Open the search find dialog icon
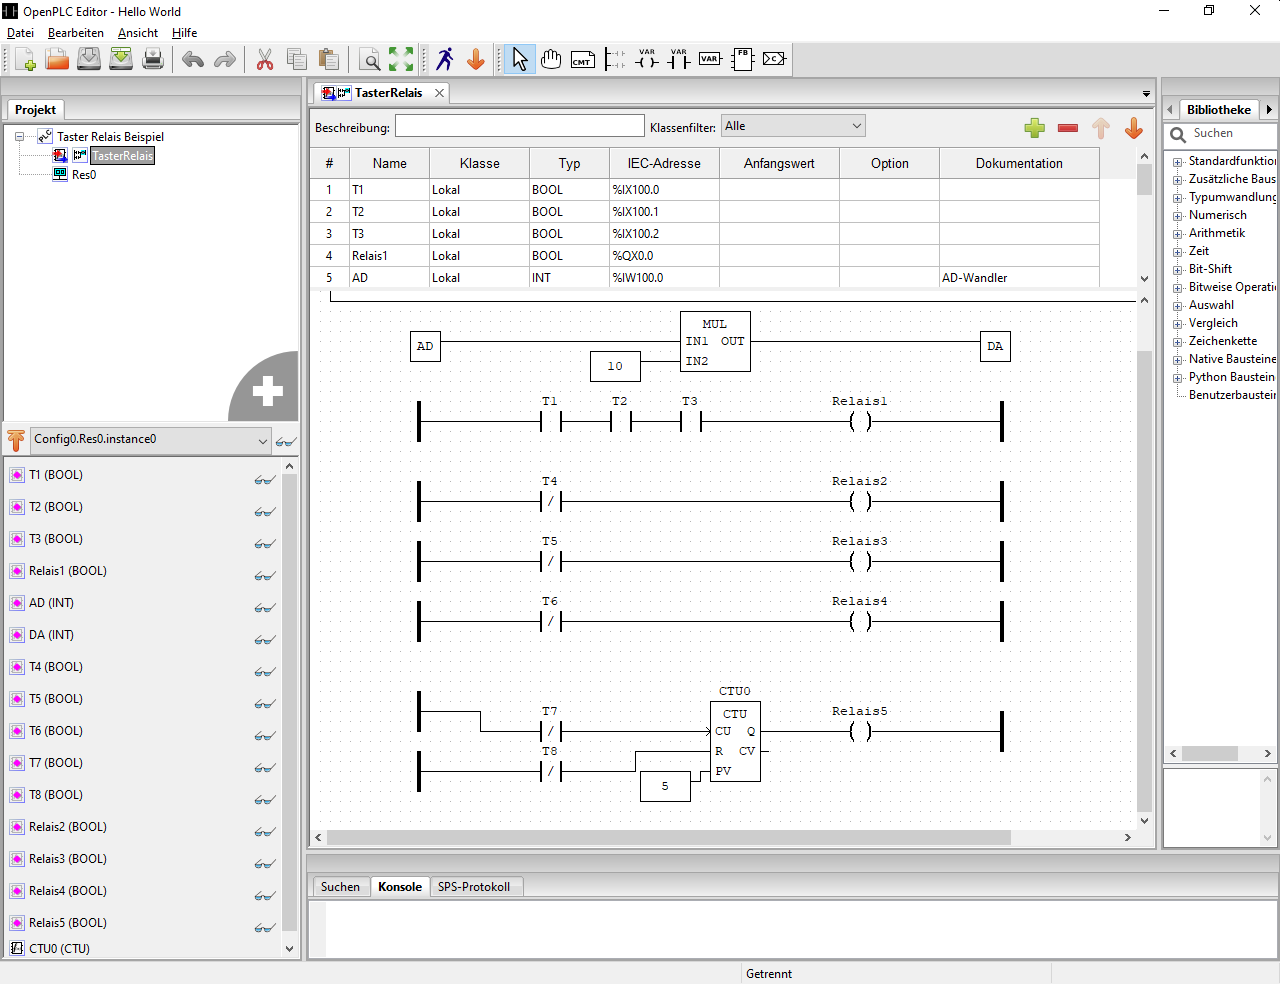Image resolution: width=1280 pixels, height=984 pixels. tap(369, 59)
